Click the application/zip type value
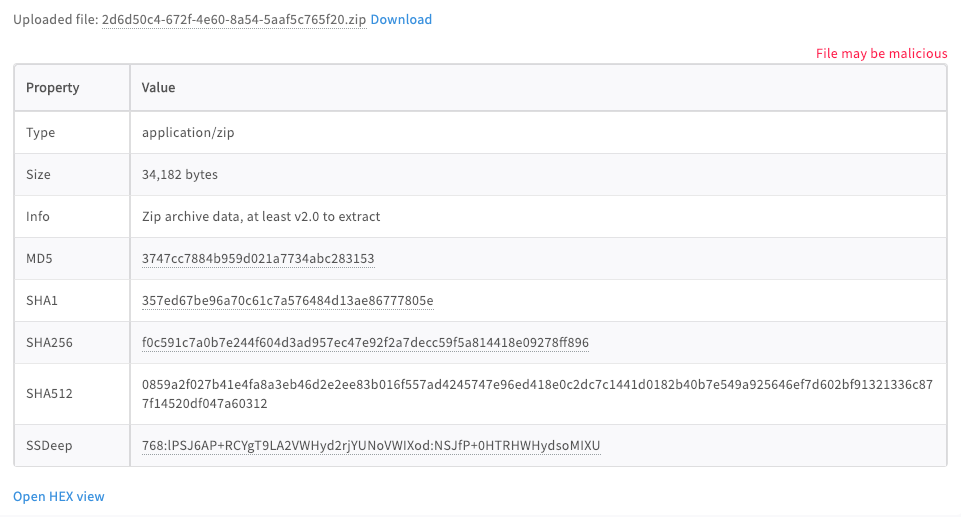The height and width of the screenshot is (517, 961). (x=188, y=133)
